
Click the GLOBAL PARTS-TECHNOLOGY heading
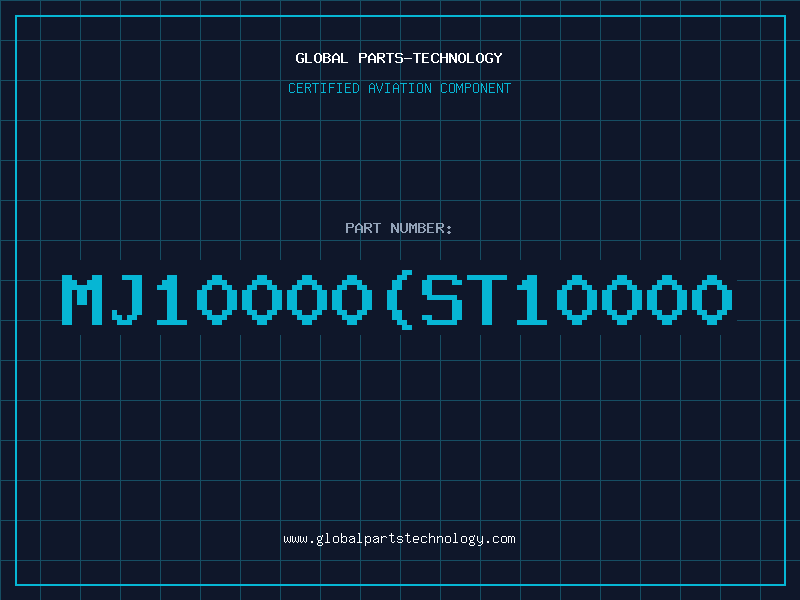(x=399, y=58)
